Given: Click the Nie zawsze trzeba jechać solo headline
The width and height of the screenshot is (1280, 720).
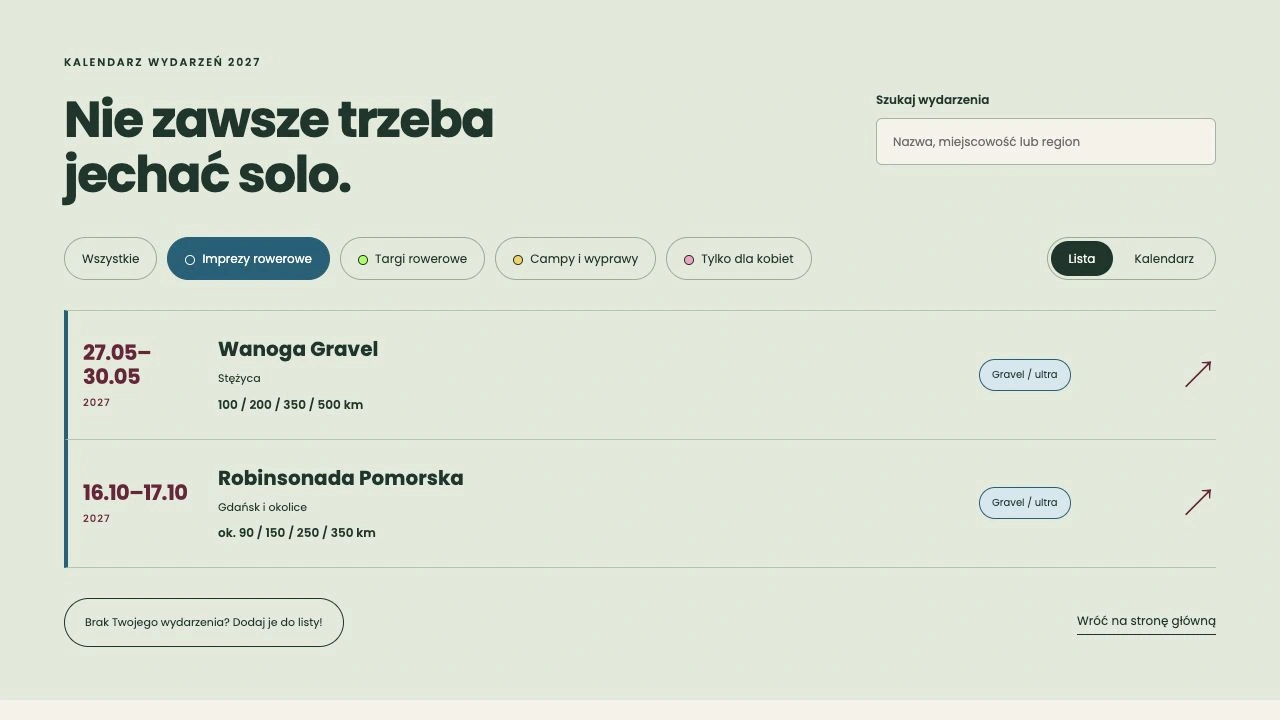Looking at the screenshot, I should click(279, 147).
